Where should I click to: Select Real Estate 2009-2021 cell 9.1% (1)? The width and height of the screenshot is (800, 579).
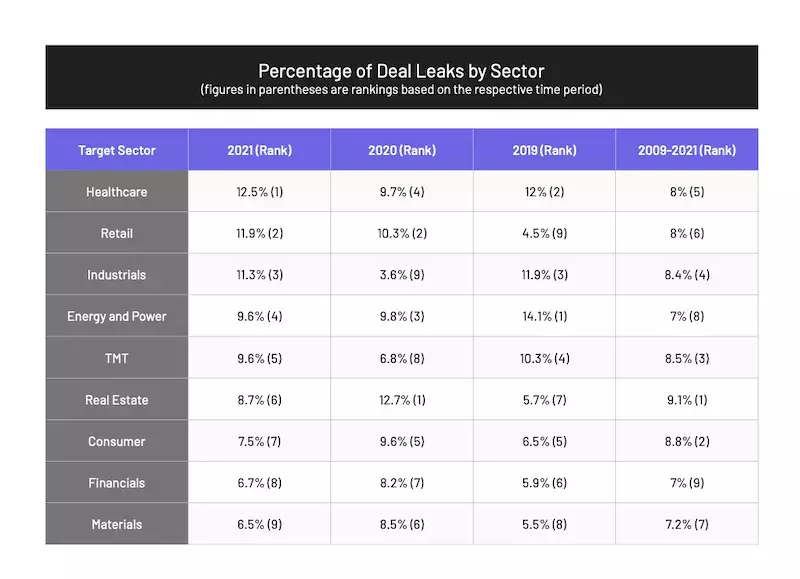point(687,400)
